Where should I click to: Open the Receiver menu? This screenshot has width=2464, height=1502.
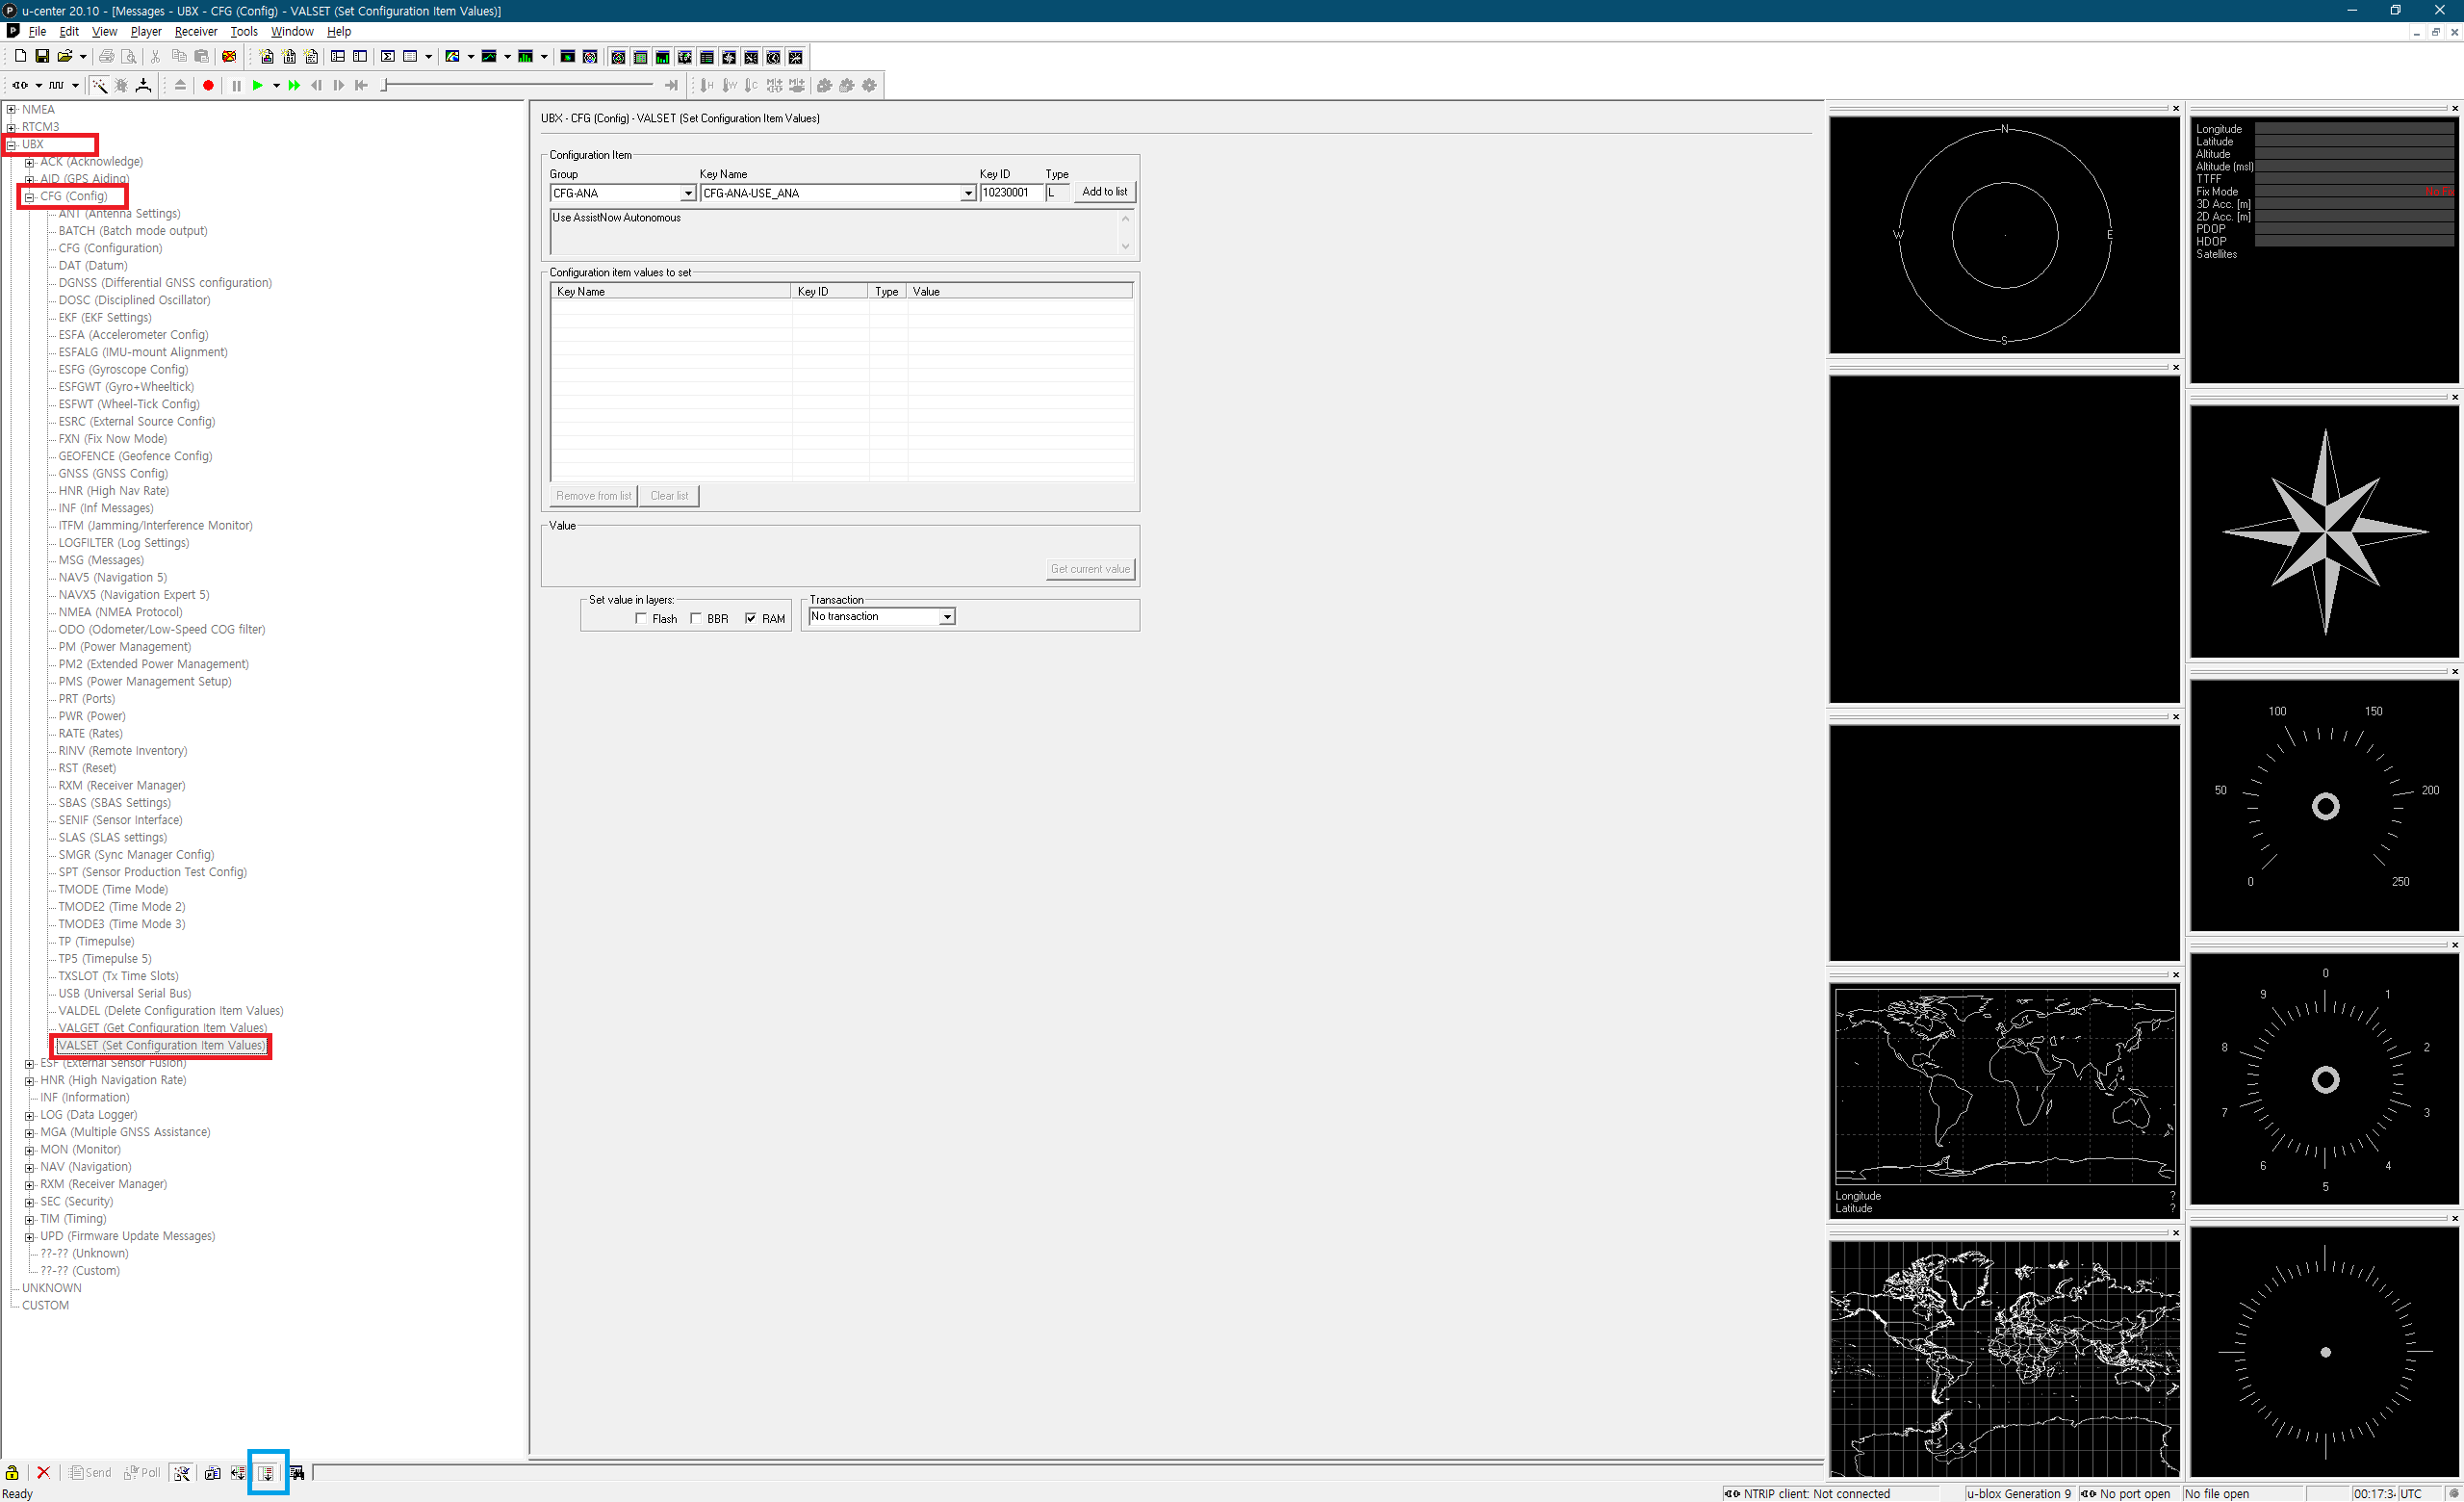point(195,32)
